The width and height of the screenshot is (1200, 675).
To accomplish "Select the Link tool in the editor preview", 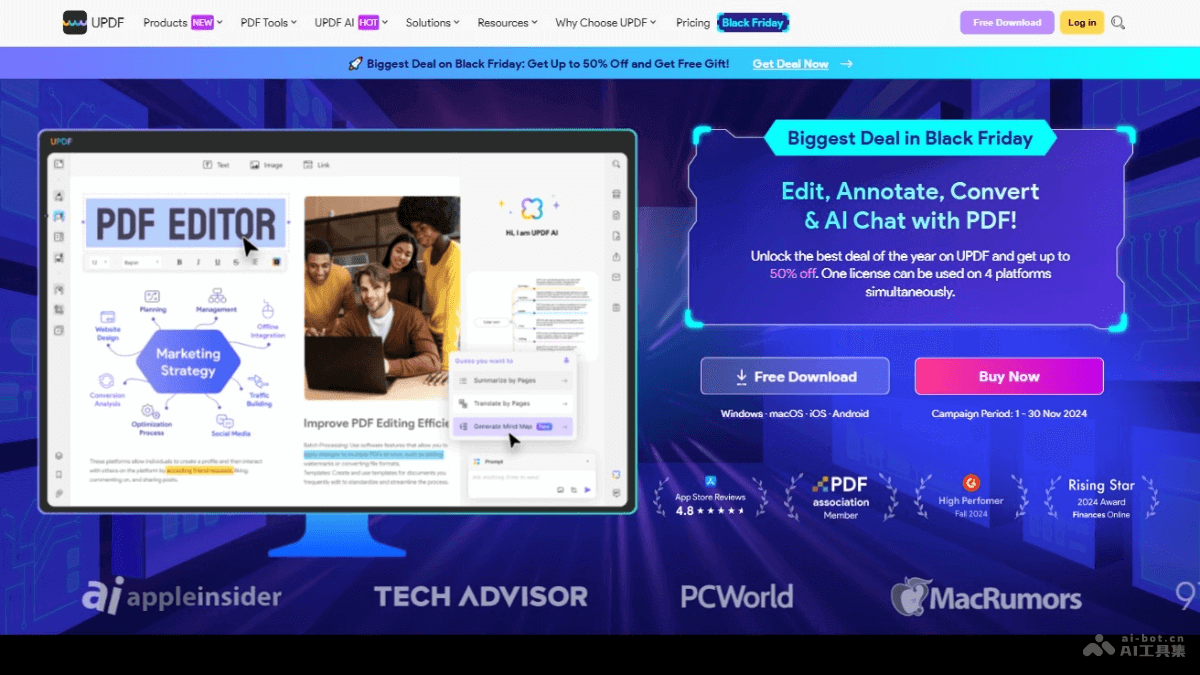I will coord(316,165).
